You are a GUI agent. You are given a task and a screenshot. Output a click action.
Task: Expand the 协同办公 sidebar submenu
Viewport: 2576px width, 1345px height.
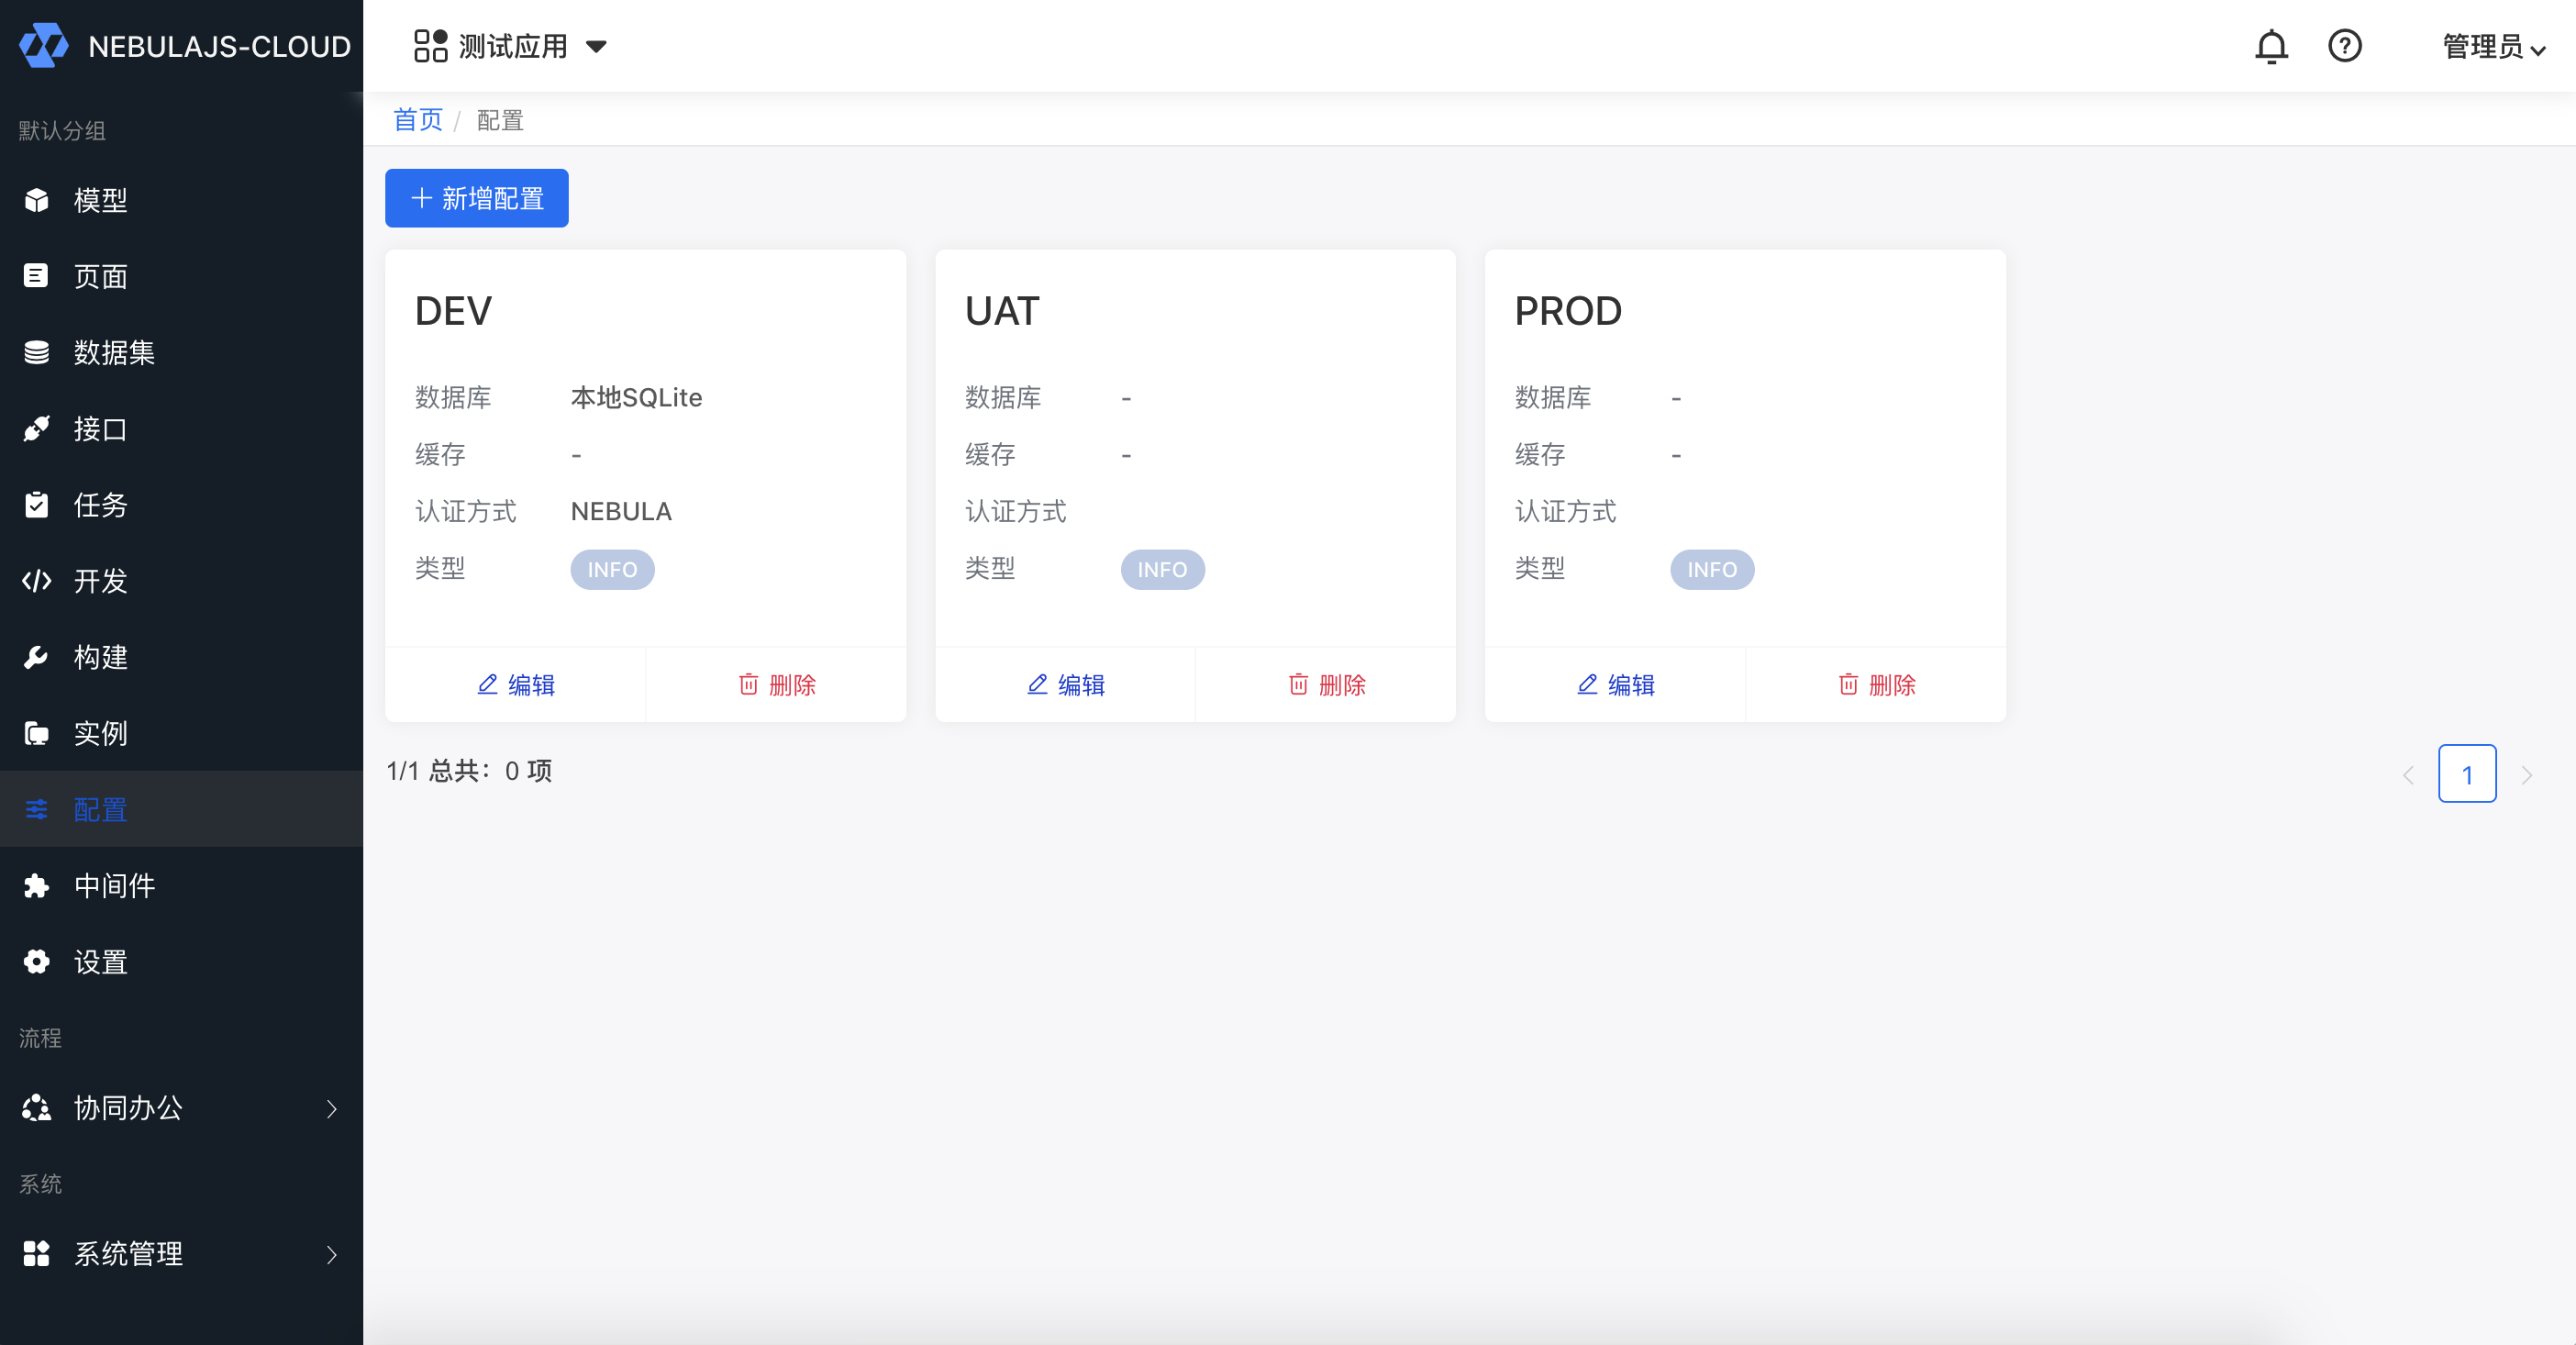click(x=180, y=1108)
